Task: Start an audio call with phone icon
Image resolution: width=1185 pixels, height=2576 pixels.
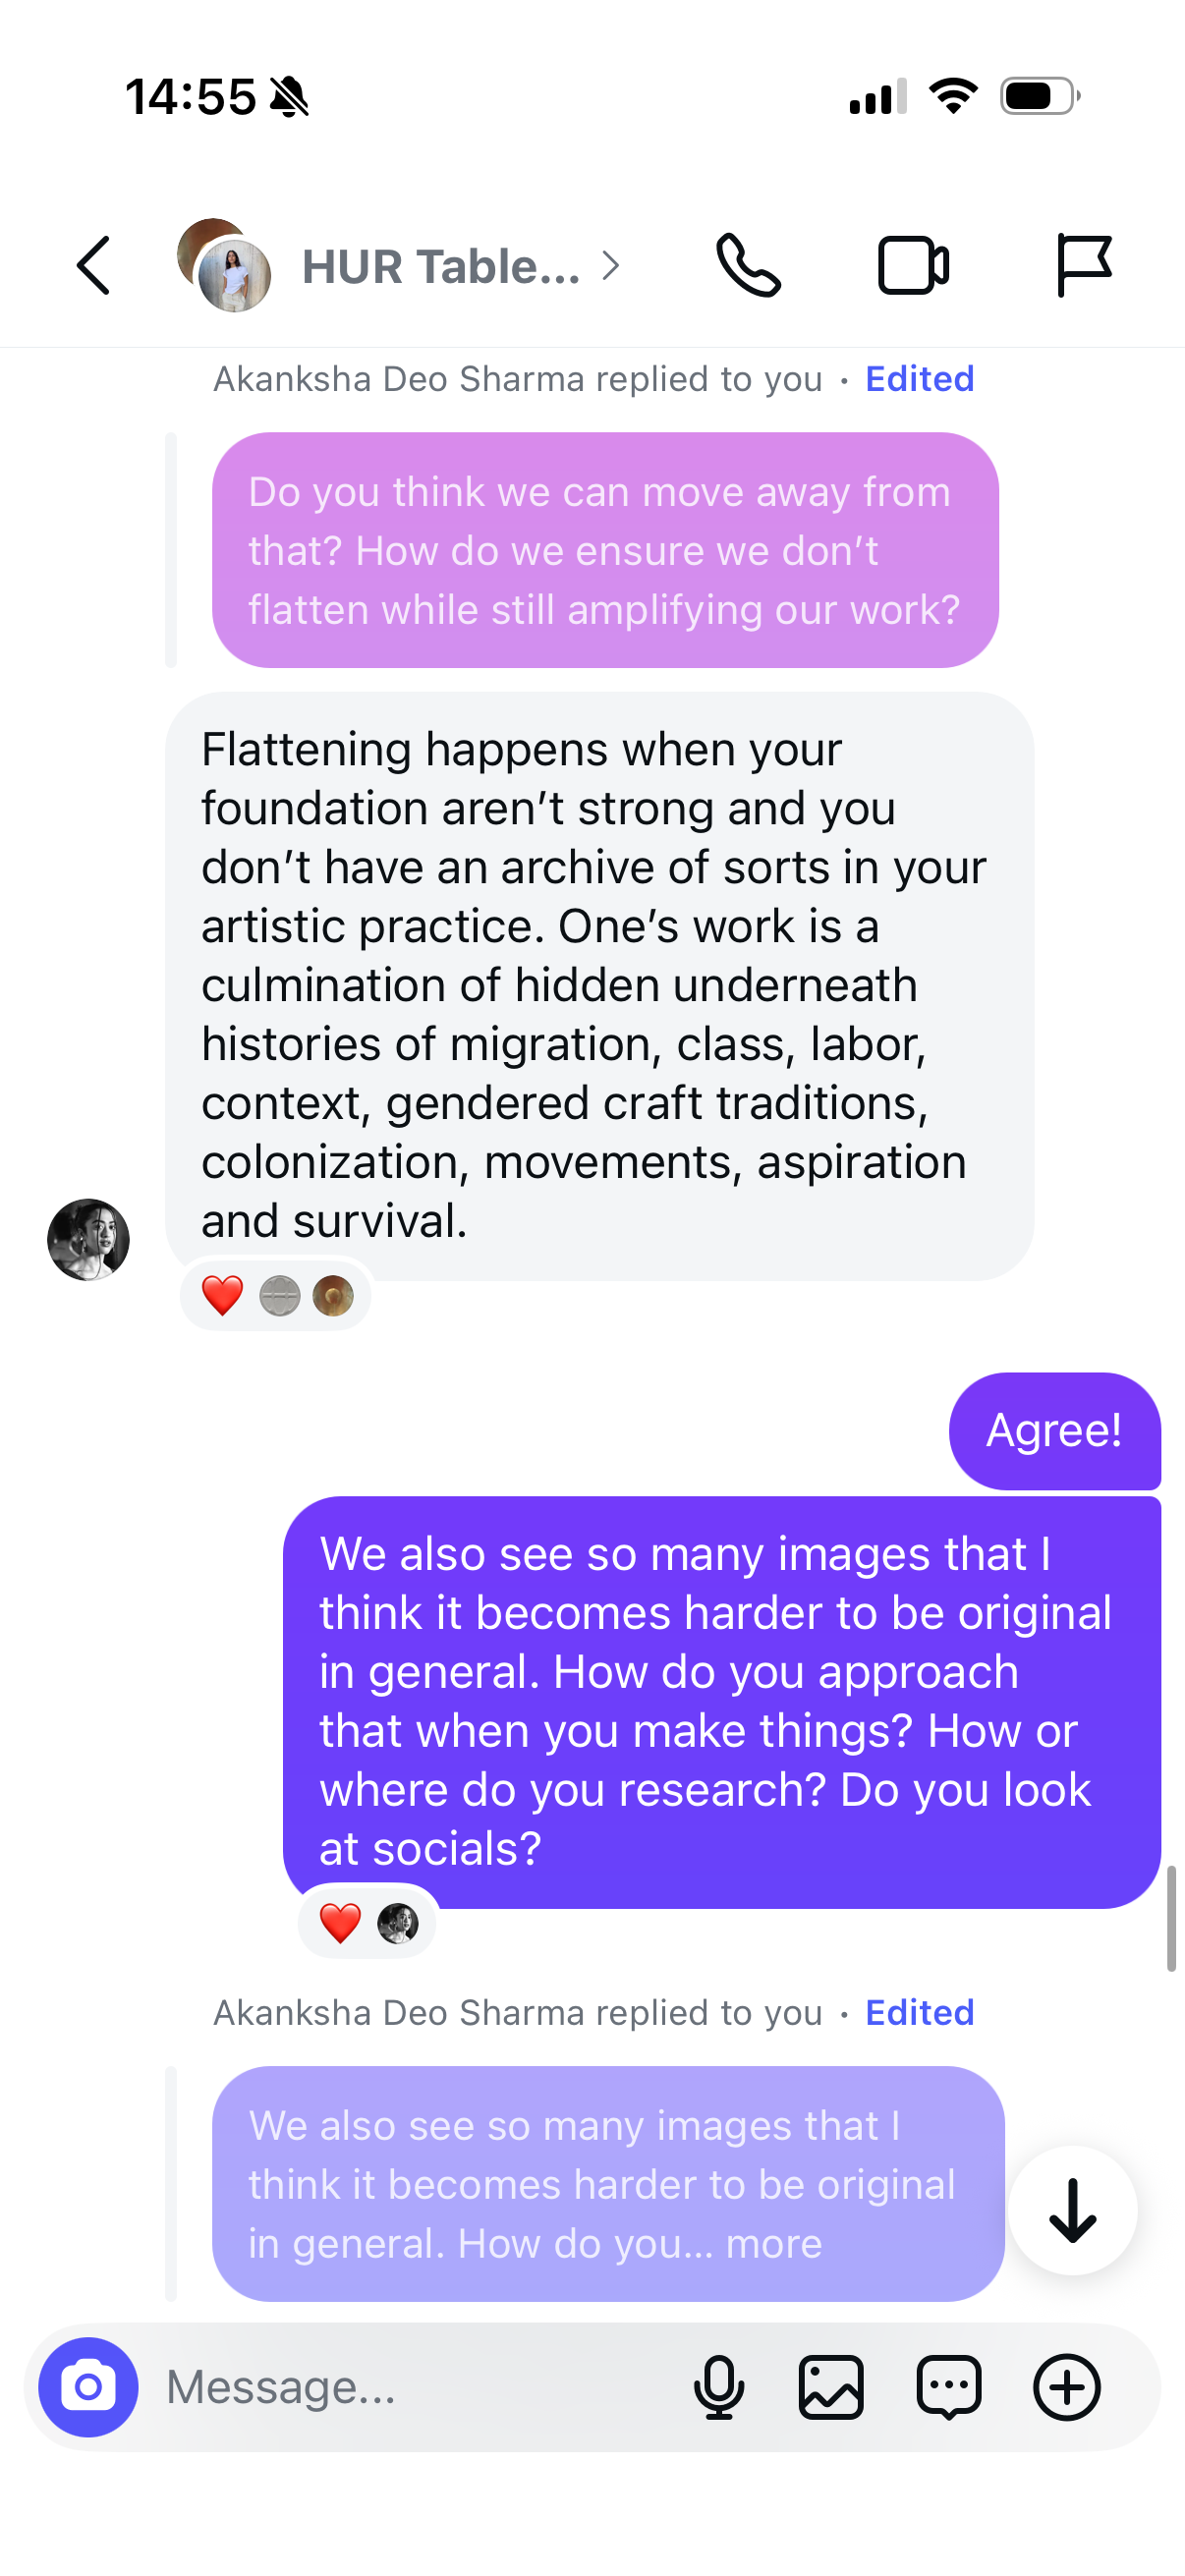Action: [x=748, y=266]
